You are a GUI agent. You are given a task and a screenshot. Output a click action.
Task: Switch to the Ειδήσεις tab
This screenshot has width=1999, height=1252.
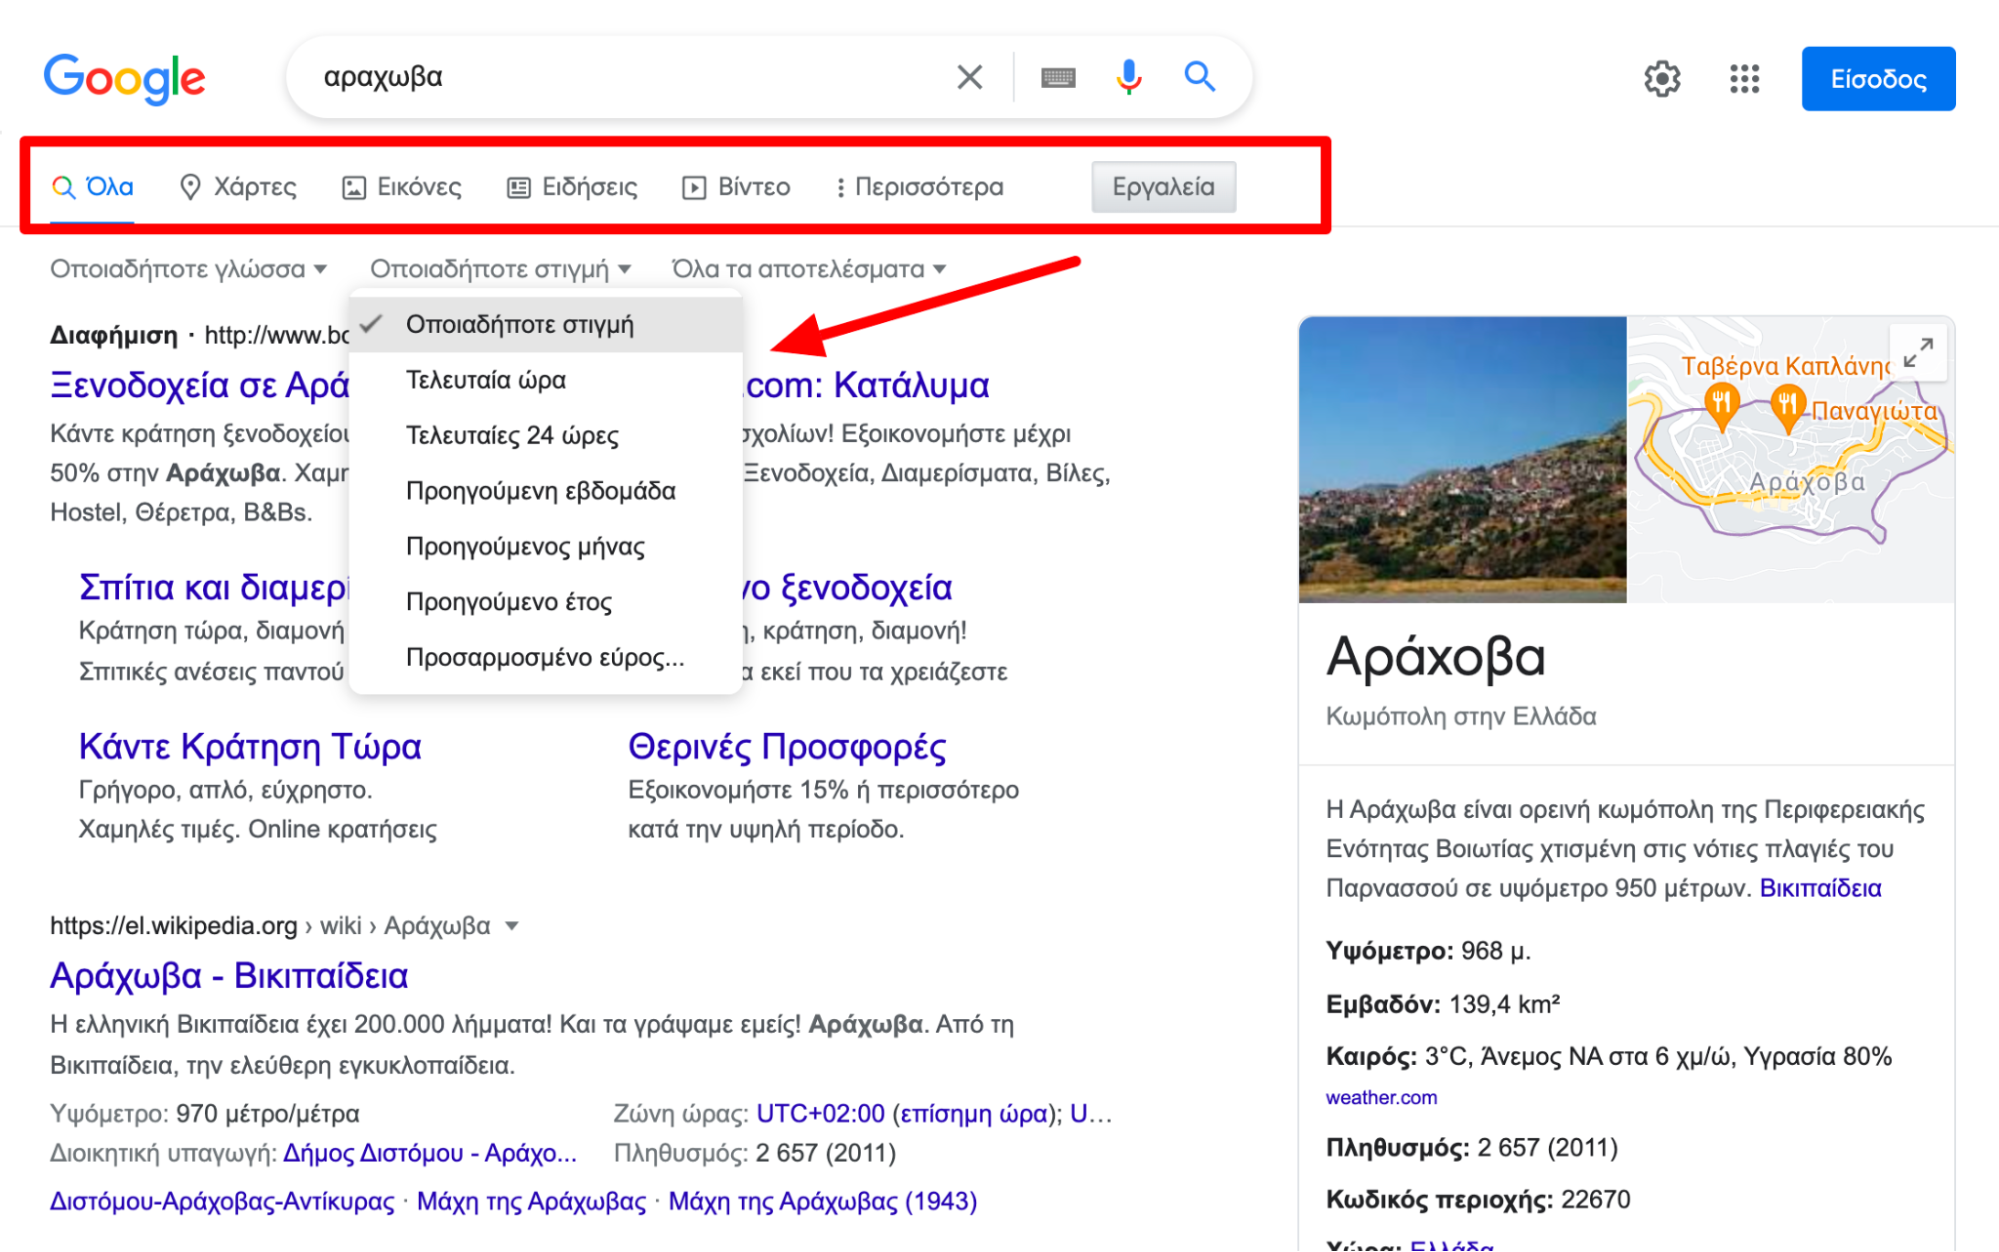pos(572,187)
